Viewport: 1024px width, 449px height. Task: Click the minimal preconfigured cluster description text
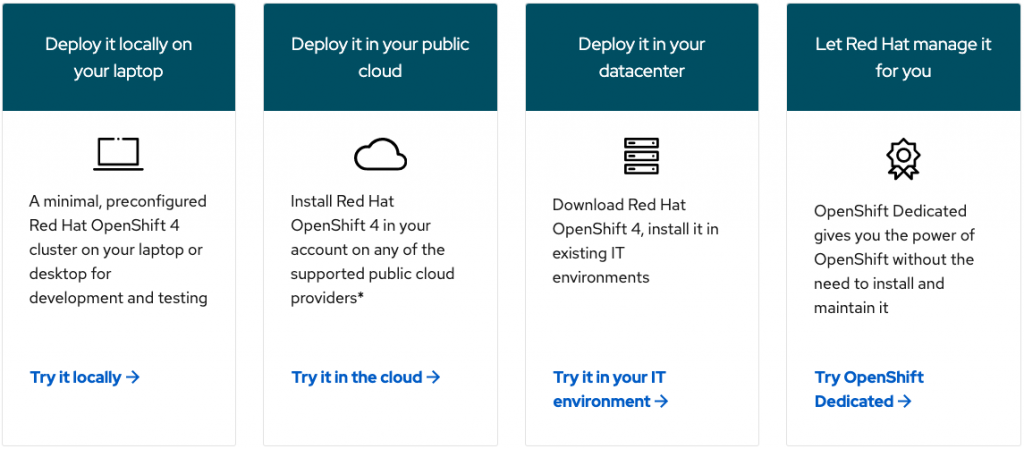(118, 249)
